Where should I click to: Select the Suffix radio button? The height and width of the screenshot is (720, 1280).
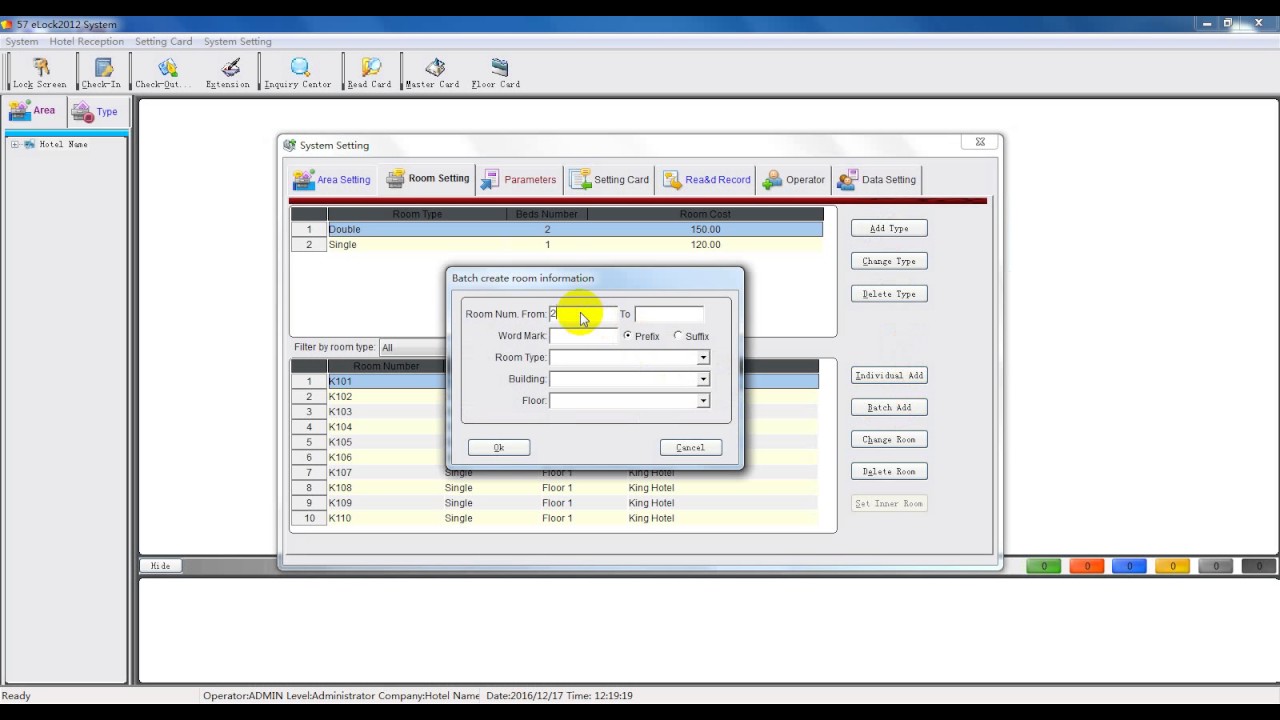click(x=678, y=336)
